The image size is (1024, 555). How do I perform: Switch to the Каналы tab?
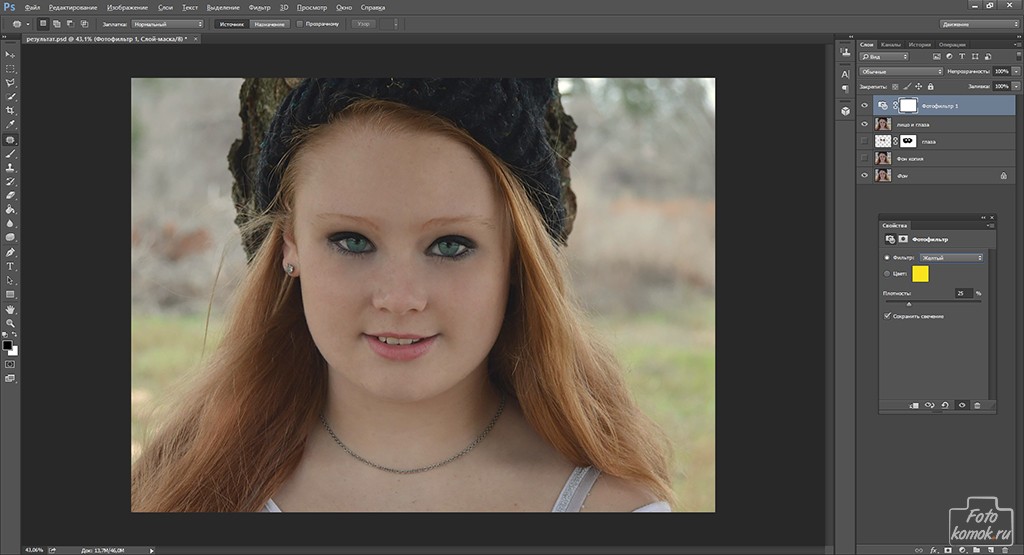pos(890,44)
